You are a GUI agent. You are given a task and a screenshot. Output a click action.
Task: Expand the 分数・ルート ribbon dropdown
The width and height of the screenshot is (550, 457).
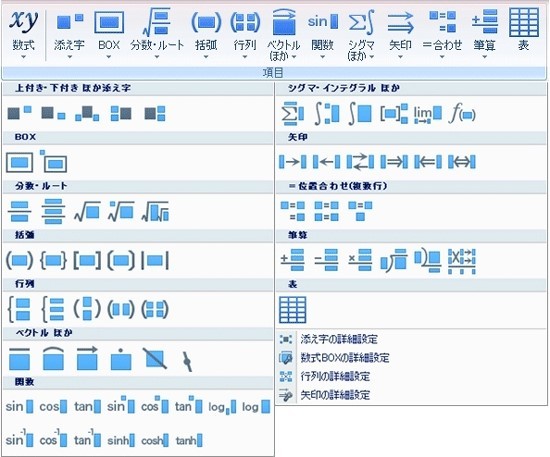(157, 34)
